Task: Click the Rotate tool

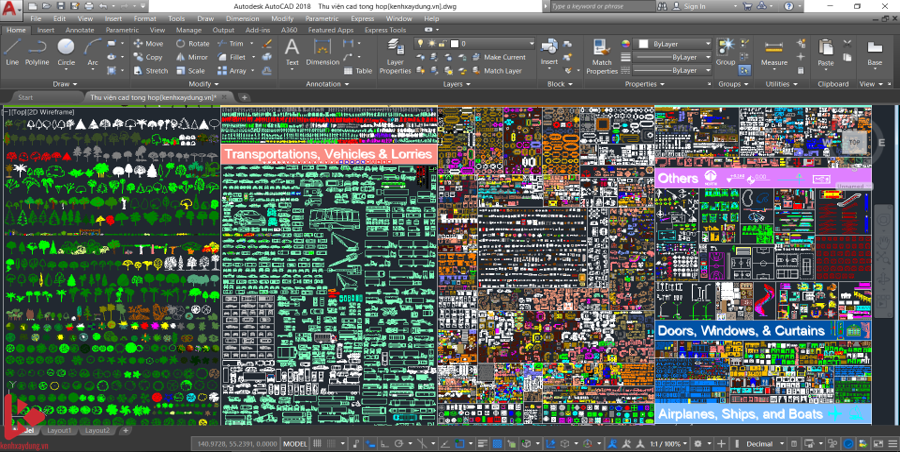Action: pyautogui.click(x=193, y=44)
